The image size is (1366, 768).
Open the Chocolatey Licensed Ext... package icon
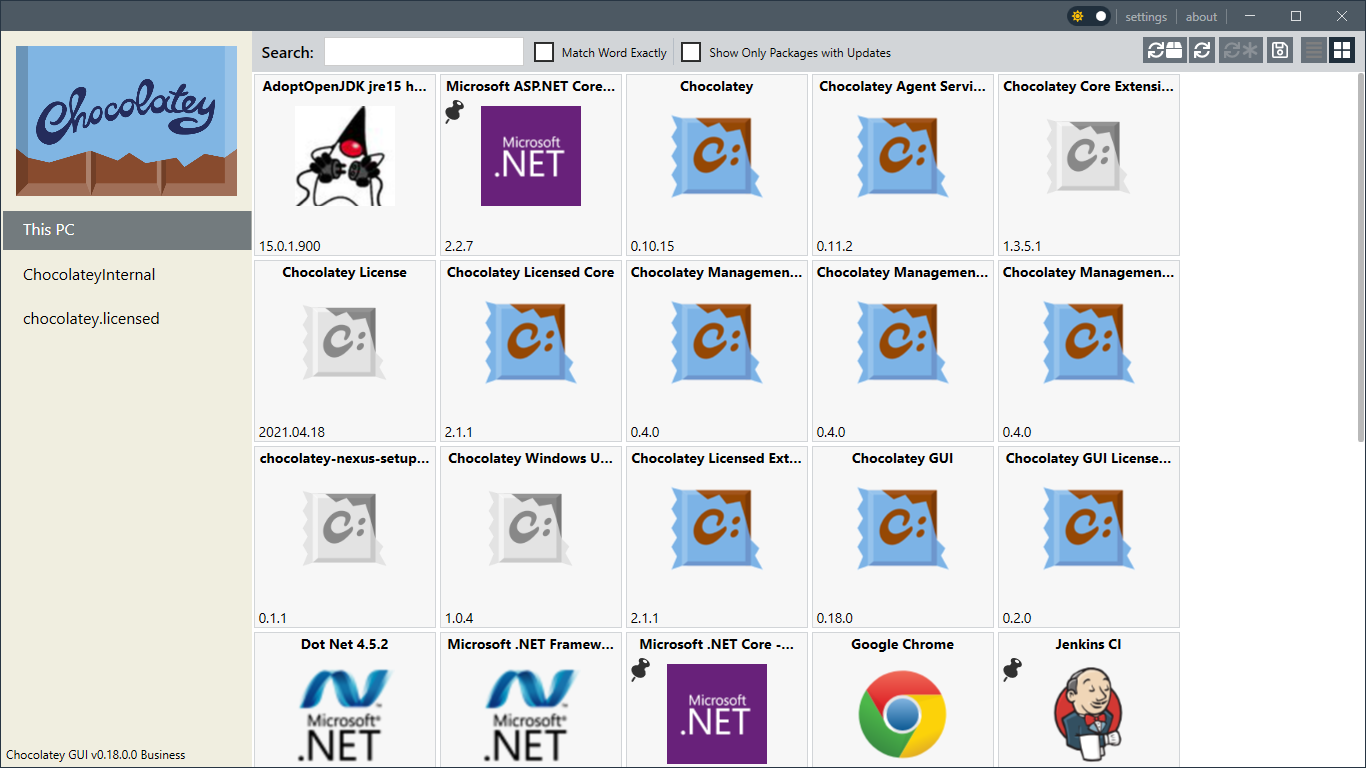pos(717,528)
